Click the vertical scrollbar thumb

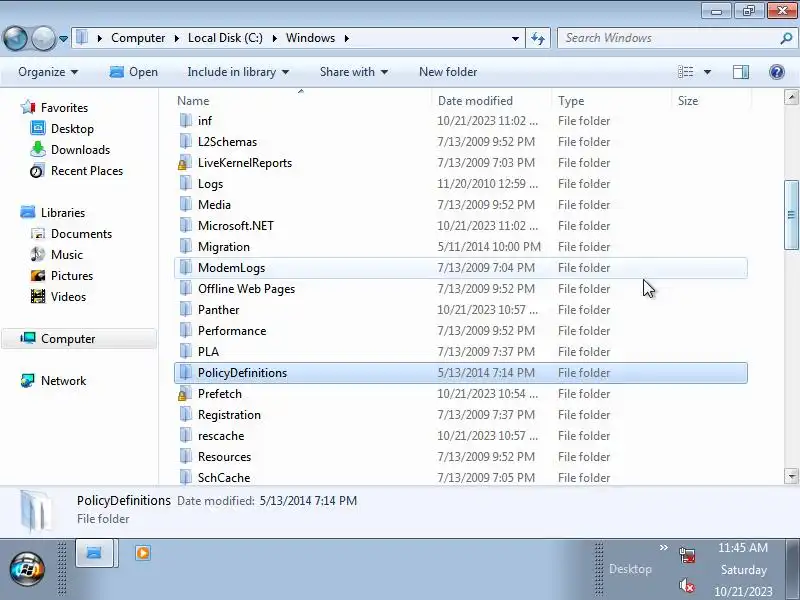(x=791, y=215)
